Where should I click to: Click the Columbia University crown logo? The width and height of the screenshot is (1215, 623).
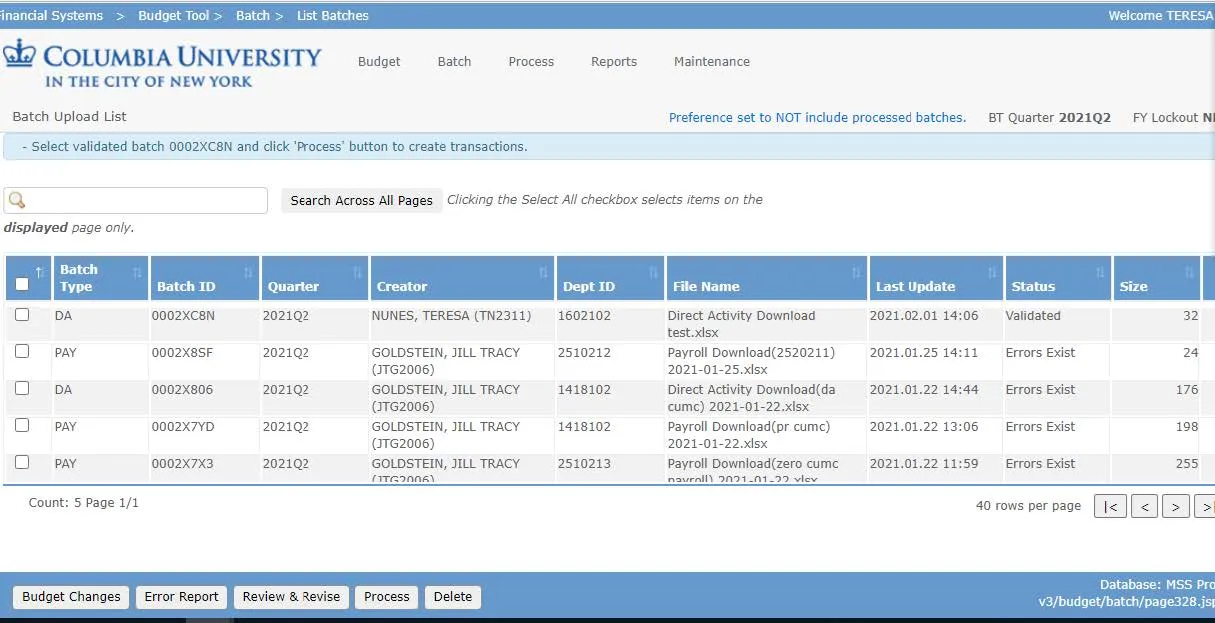(x=18, y=54)
